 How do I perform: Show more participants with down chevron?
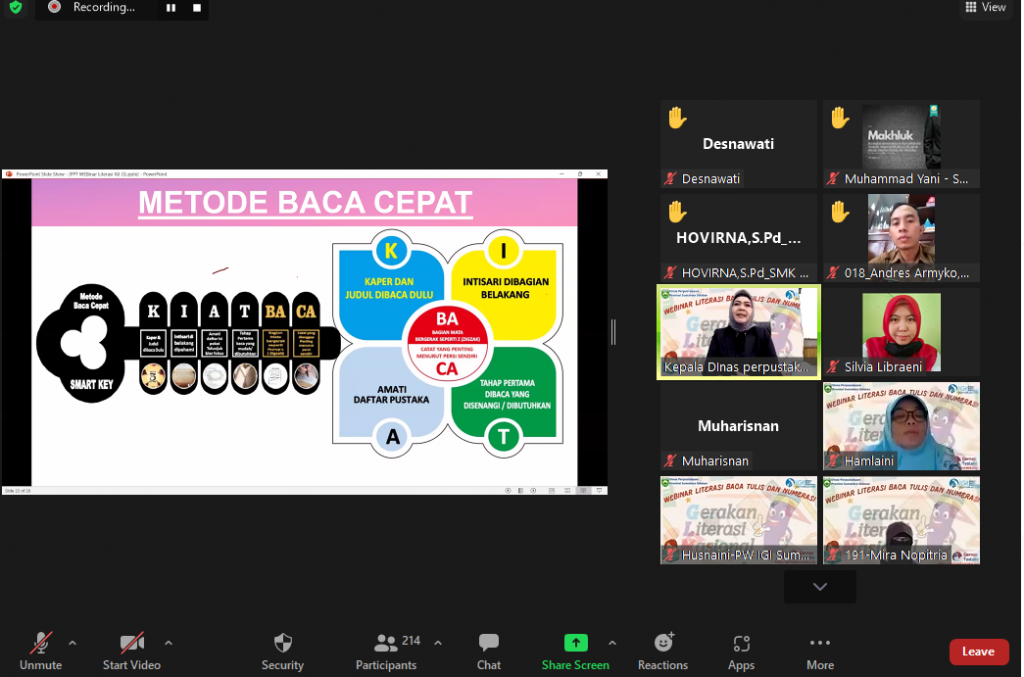tap(820, 587)
